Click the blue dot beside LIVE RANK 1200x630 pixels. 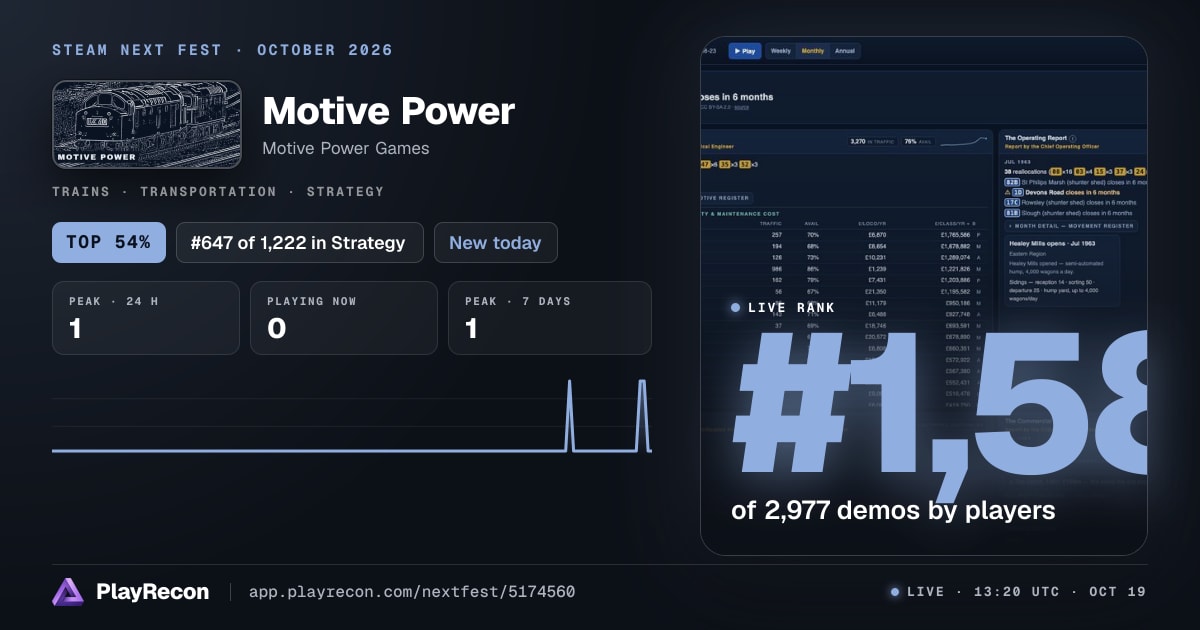736,308
